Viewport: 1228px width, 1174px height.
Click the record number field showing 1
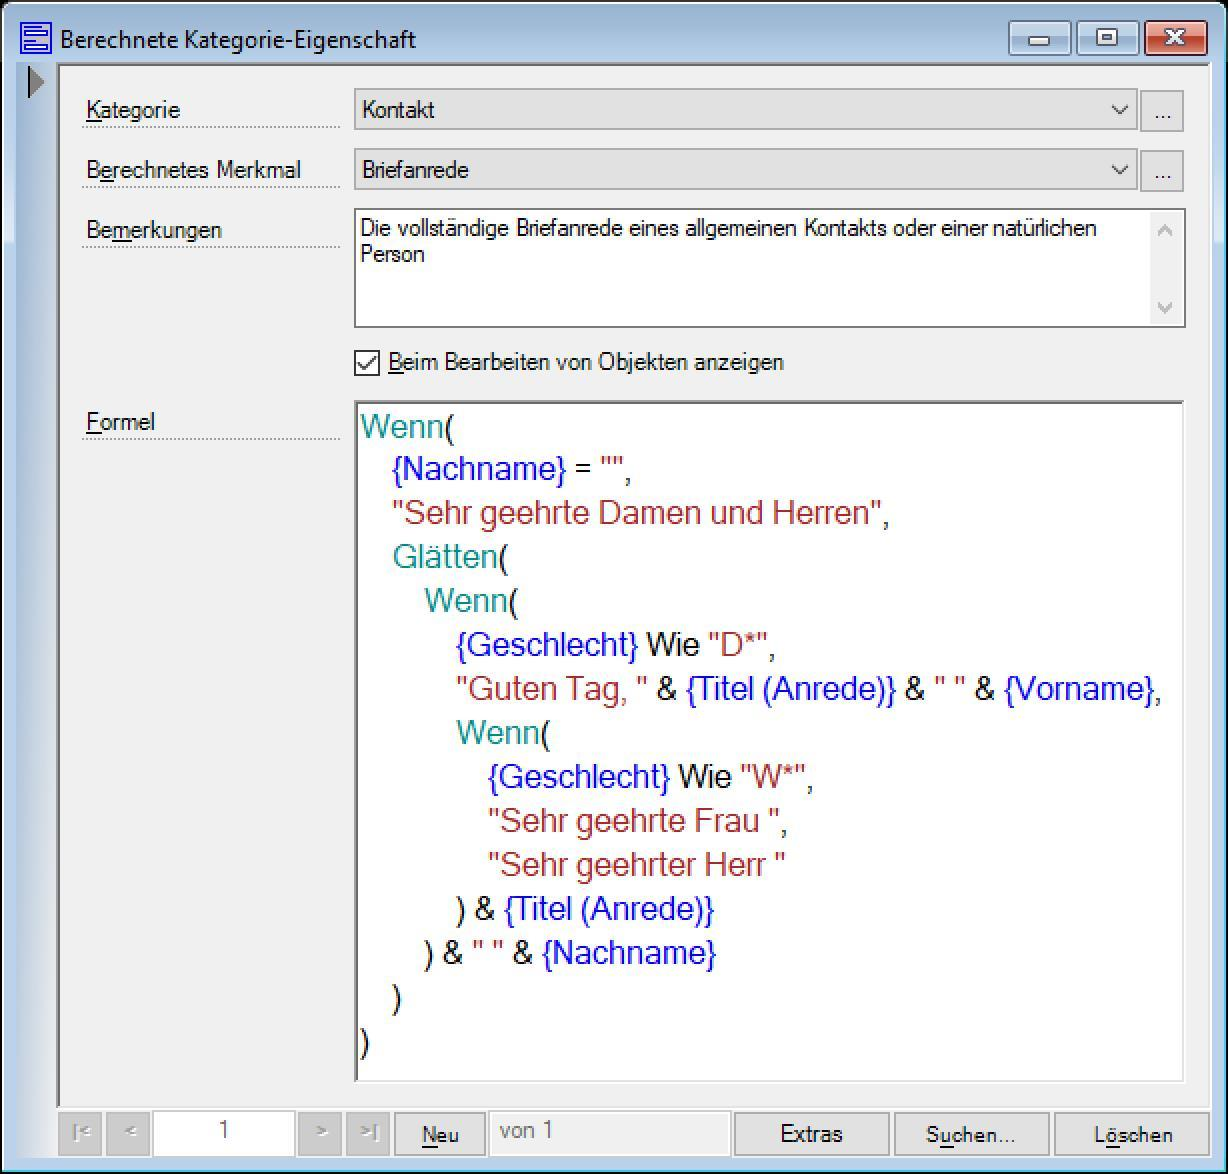point(224,1132)
